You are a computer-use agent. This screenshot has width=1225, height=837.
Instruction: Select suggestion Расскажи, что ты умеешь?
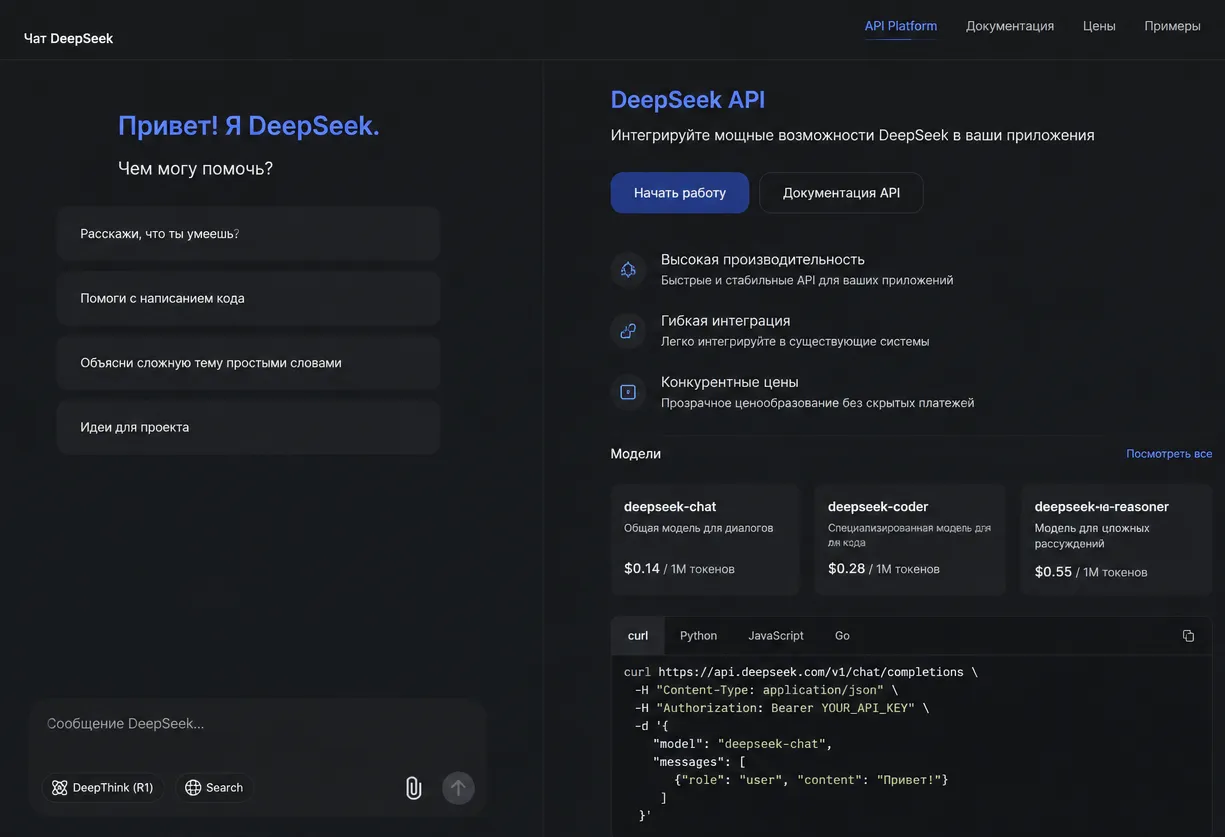tap(248, 234)
